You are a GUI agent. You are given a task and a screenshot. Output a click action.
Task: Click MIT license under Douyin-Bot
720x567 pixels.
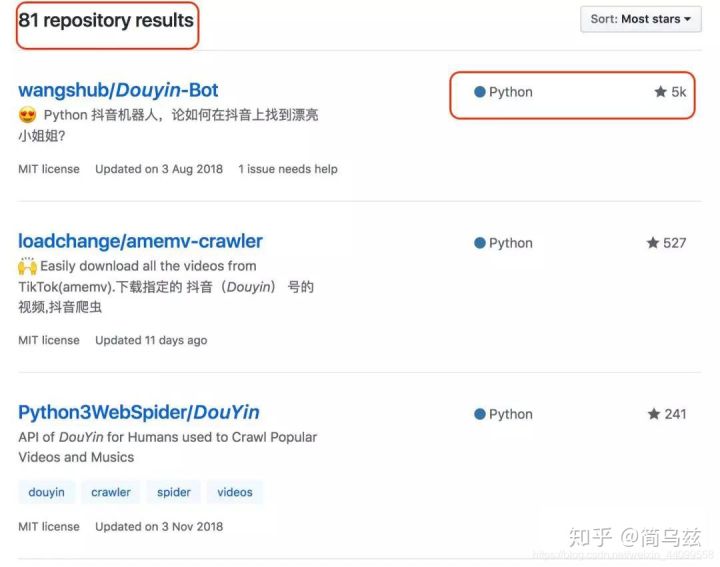pyautogui.click(x=49, y=169)
